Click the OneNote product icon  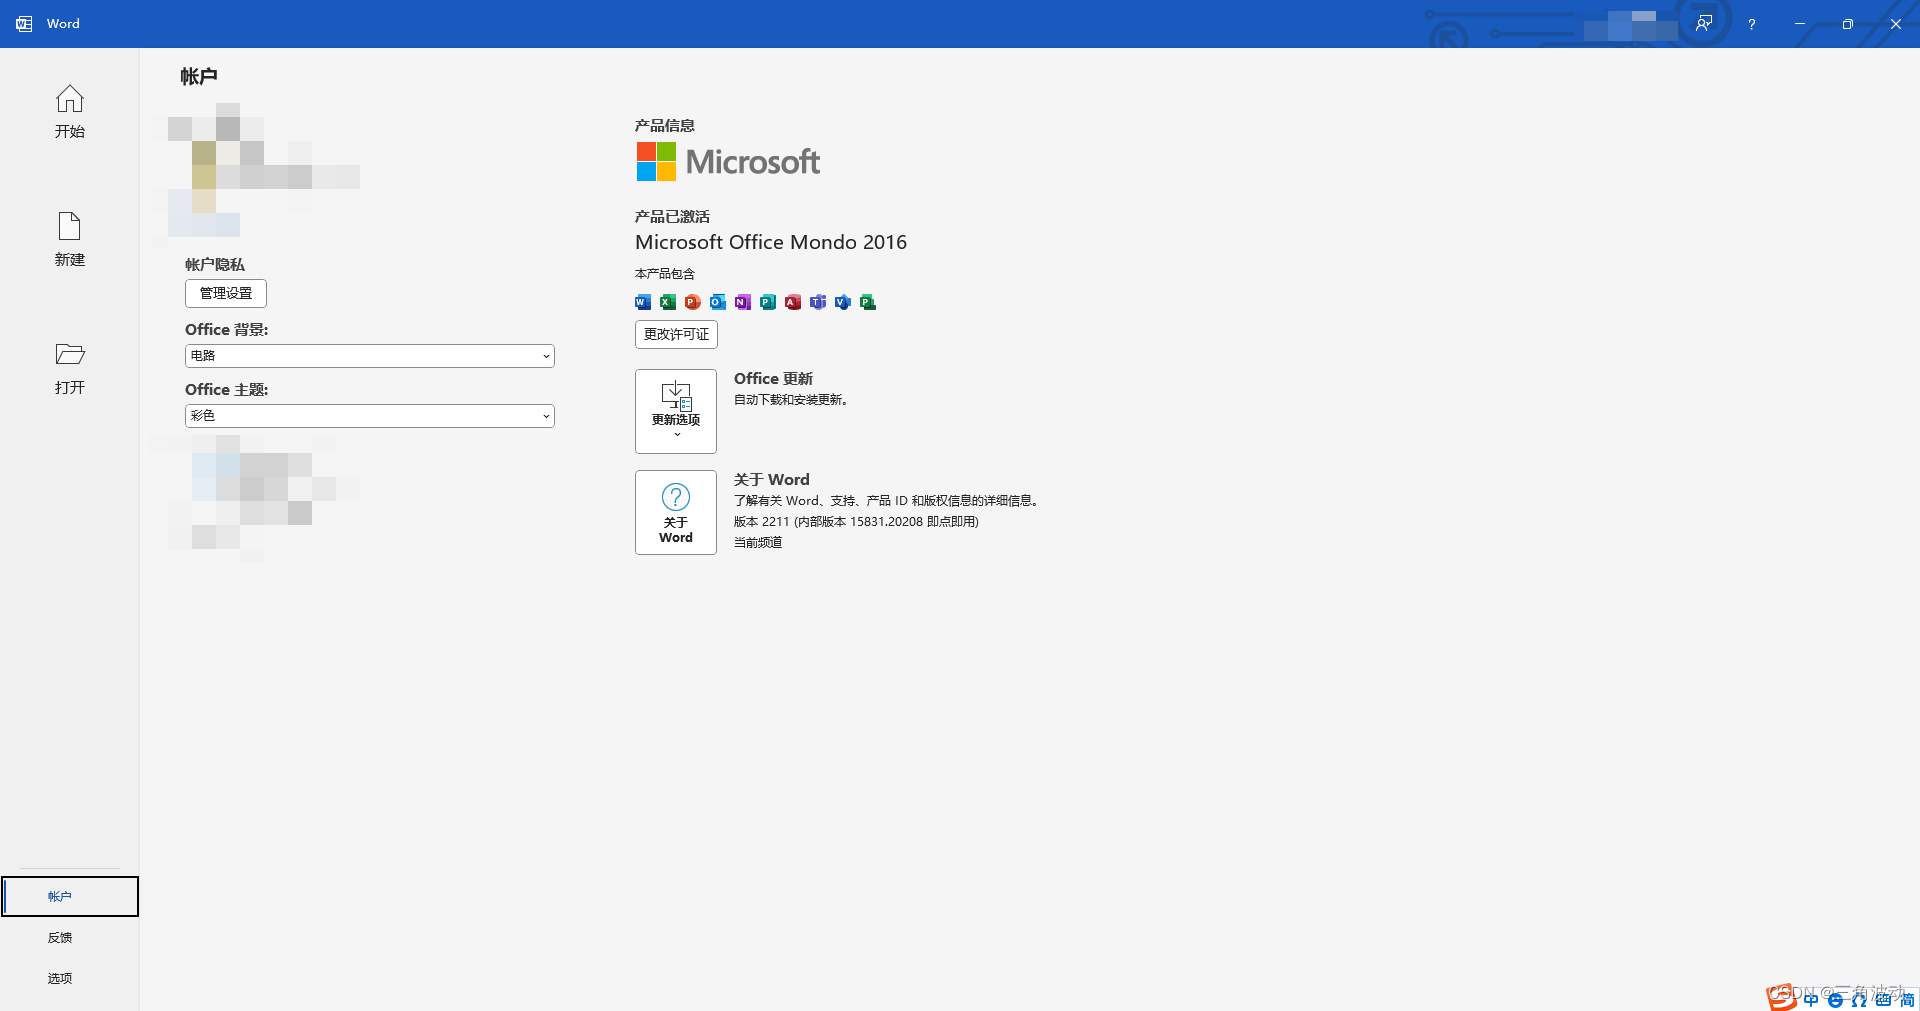coord(743,302)
